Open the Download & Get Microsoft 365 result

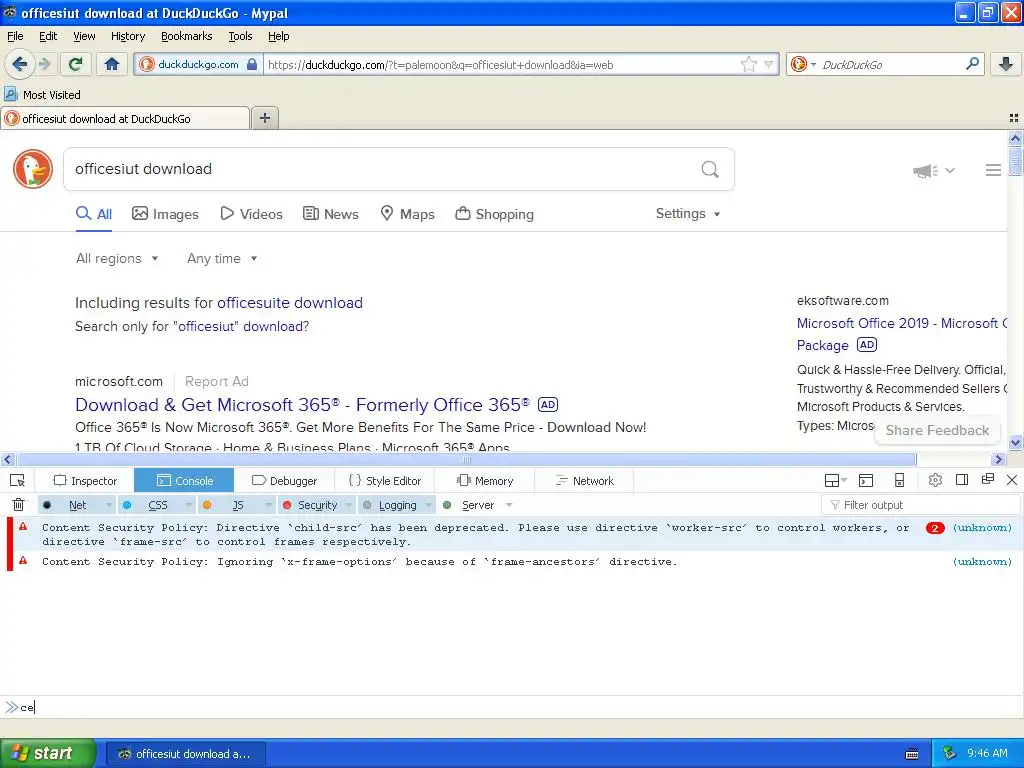pyautogui.click(x=302, y=405)
